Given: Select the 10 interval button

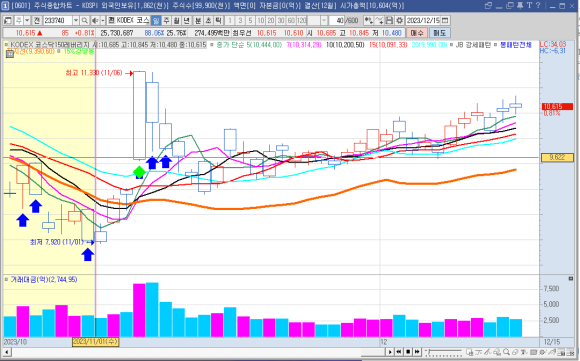Looking at the screenshot, I should (x=260, y=20).
